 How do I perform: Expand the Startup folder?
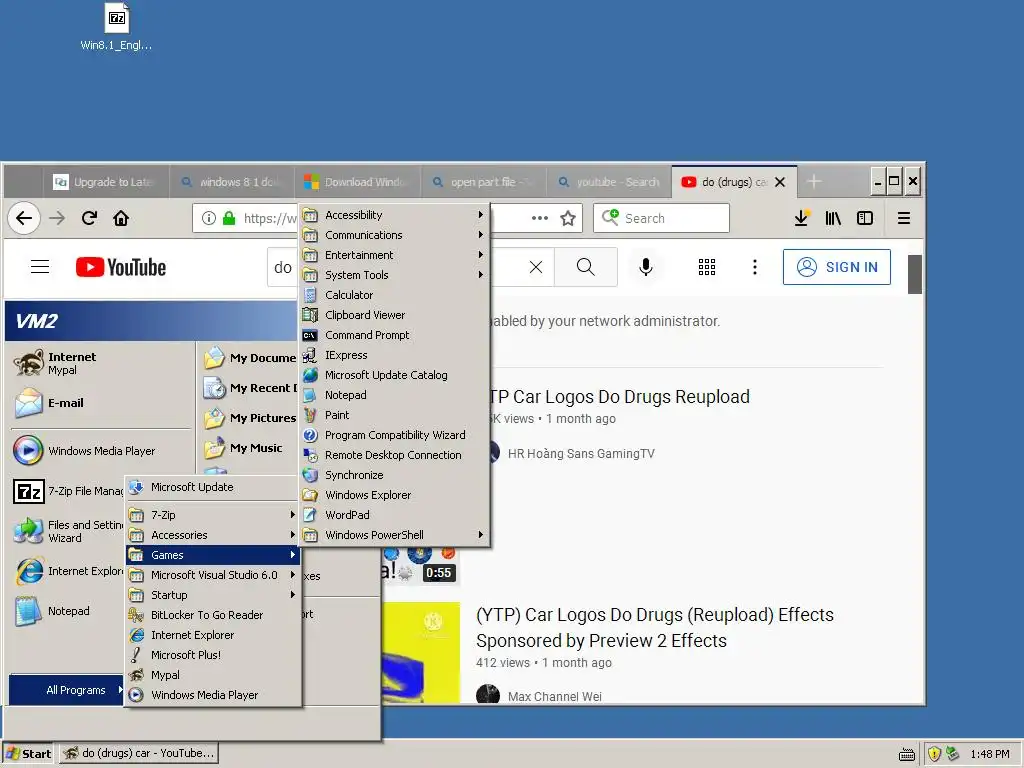point(213,595)
